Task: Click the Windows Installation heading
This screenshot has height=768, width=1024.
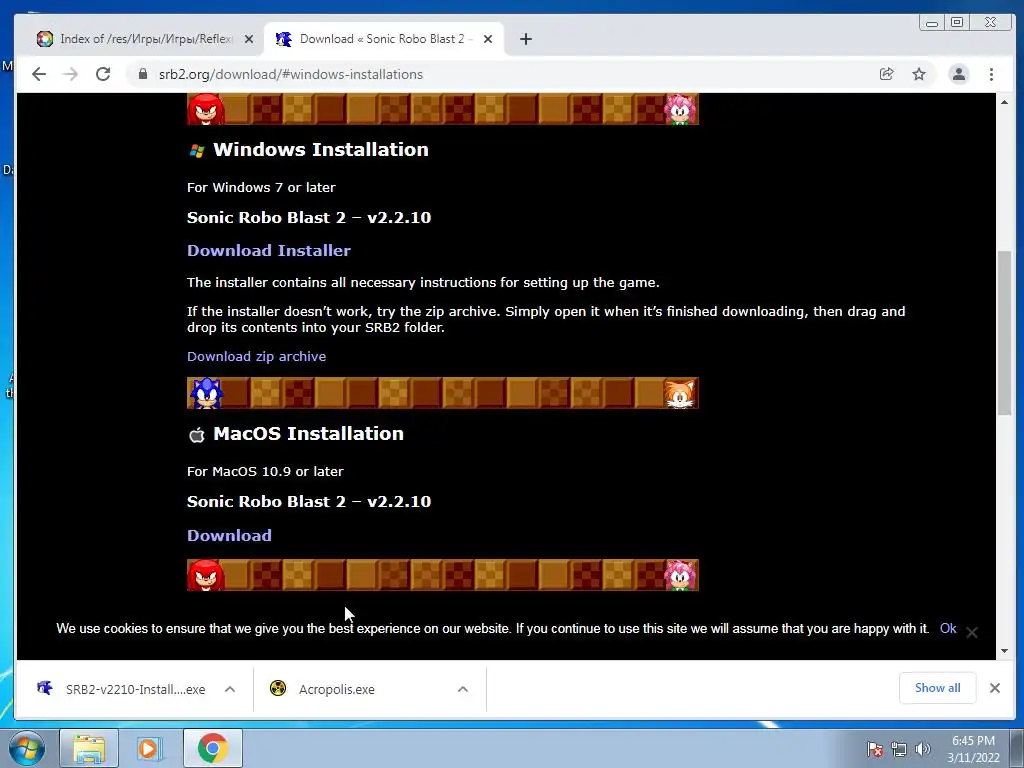Action: pyautogui.click(x=321, y=150)
